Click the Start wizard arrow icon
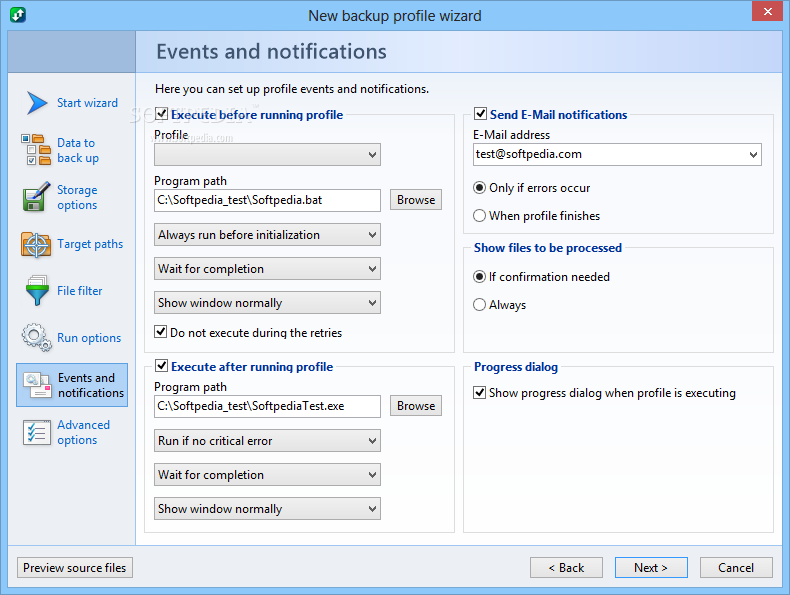The width and height of the screenshot is (790, 595). click(x=37, y=103)
